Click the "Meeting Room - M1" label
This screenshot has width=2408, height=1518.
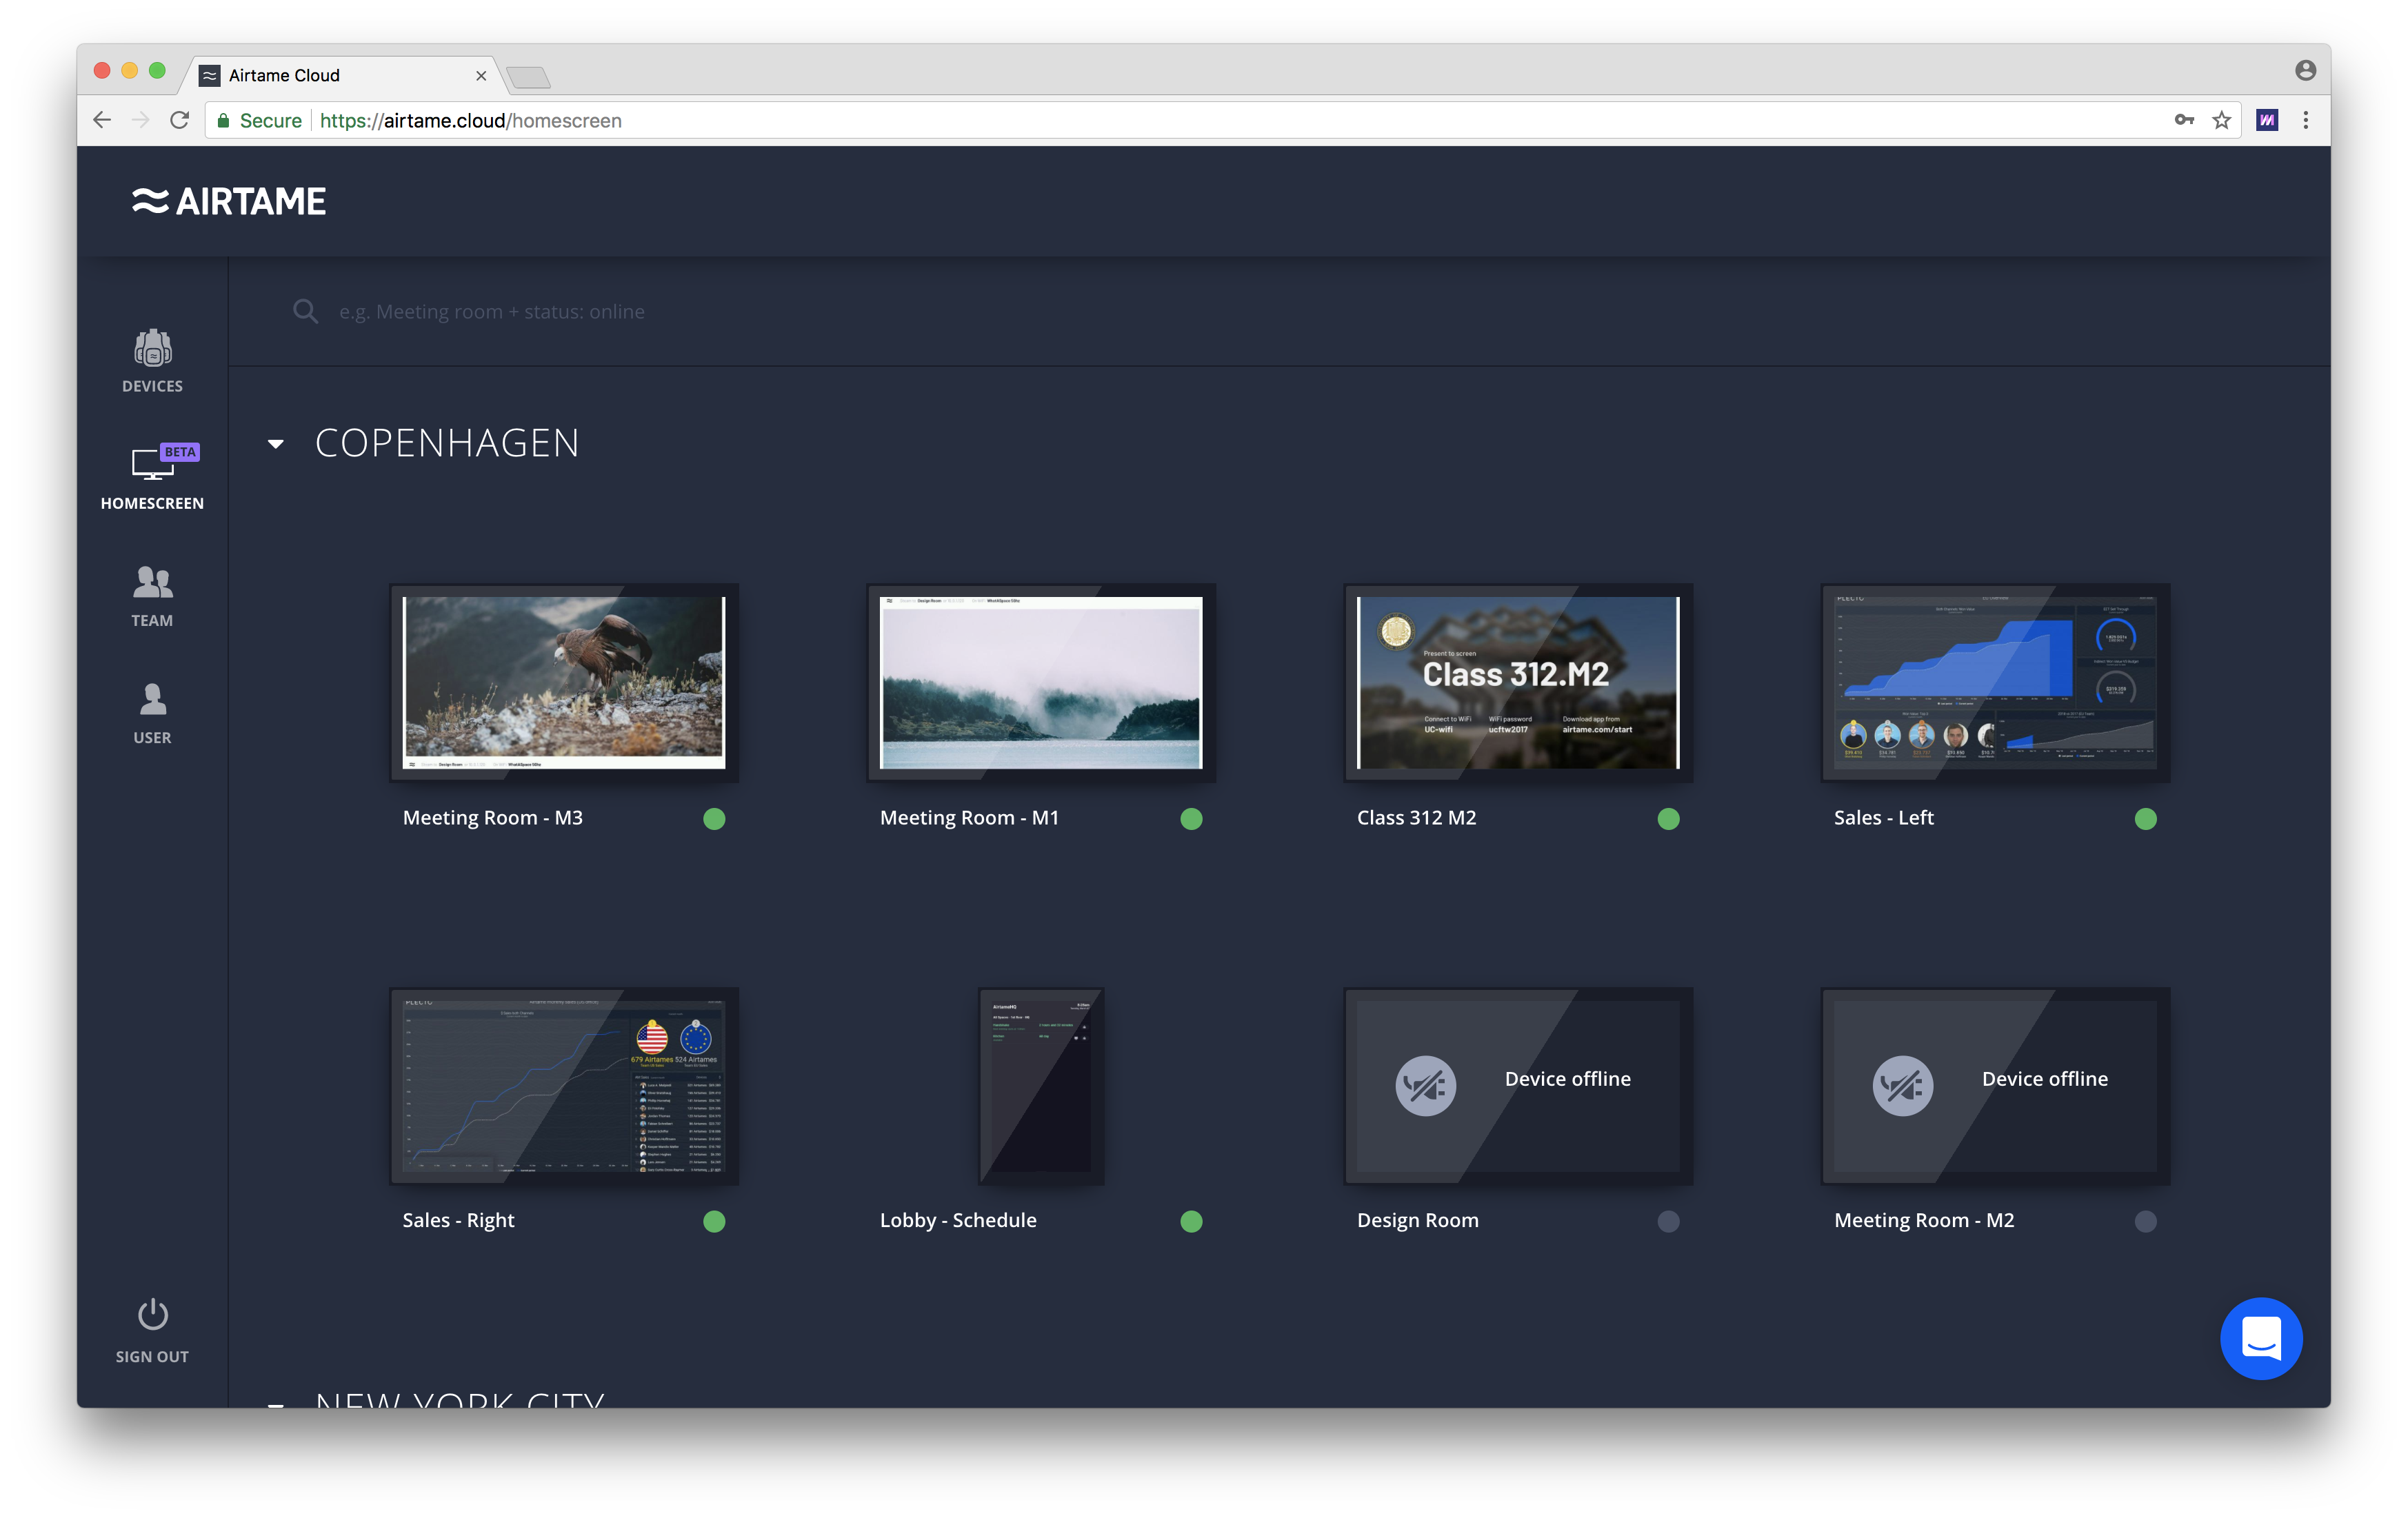[969, 818]
